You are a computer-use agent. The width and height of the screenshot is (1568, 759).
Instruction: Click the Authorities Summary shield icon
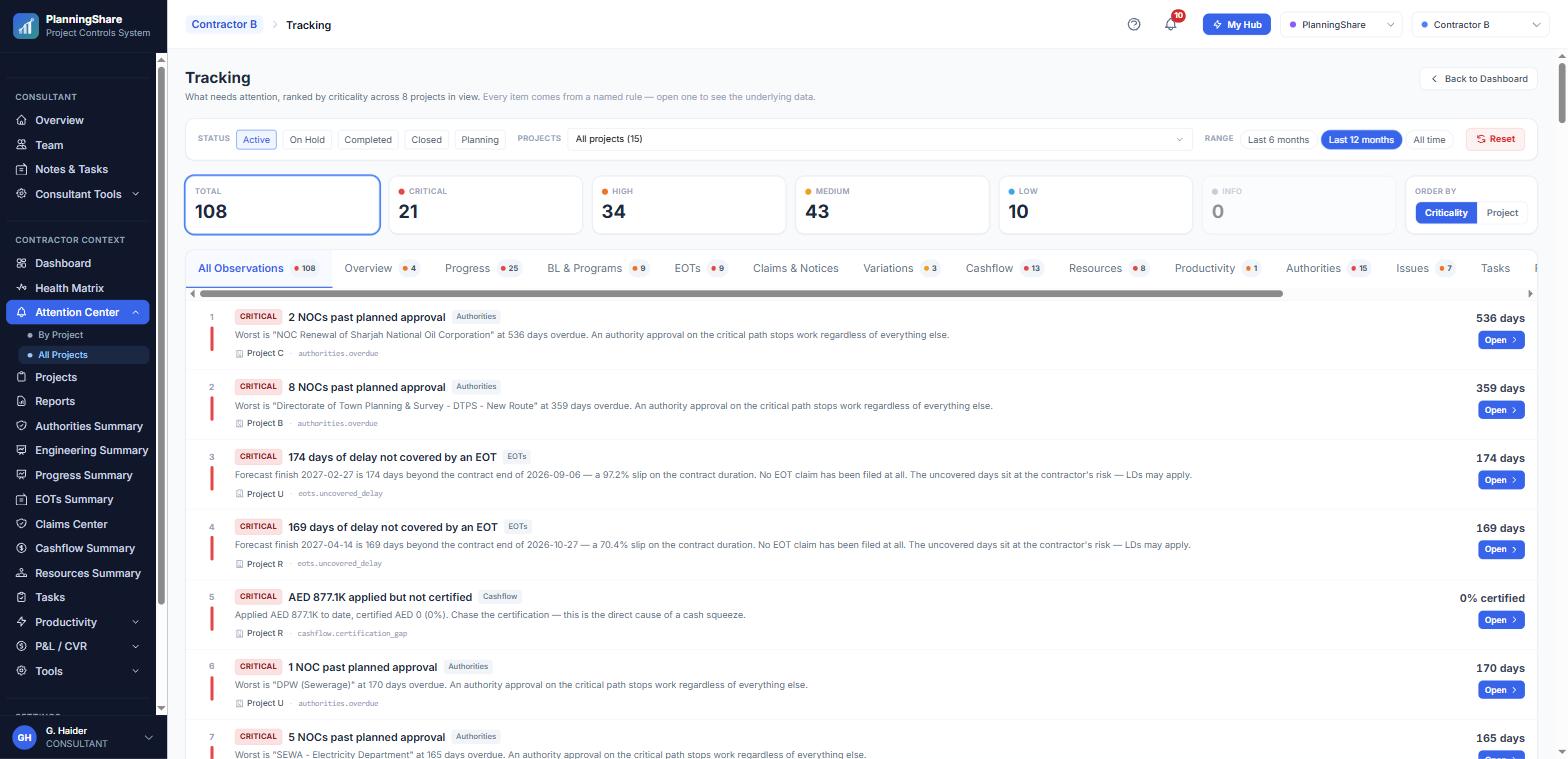[x=22, y=426]
